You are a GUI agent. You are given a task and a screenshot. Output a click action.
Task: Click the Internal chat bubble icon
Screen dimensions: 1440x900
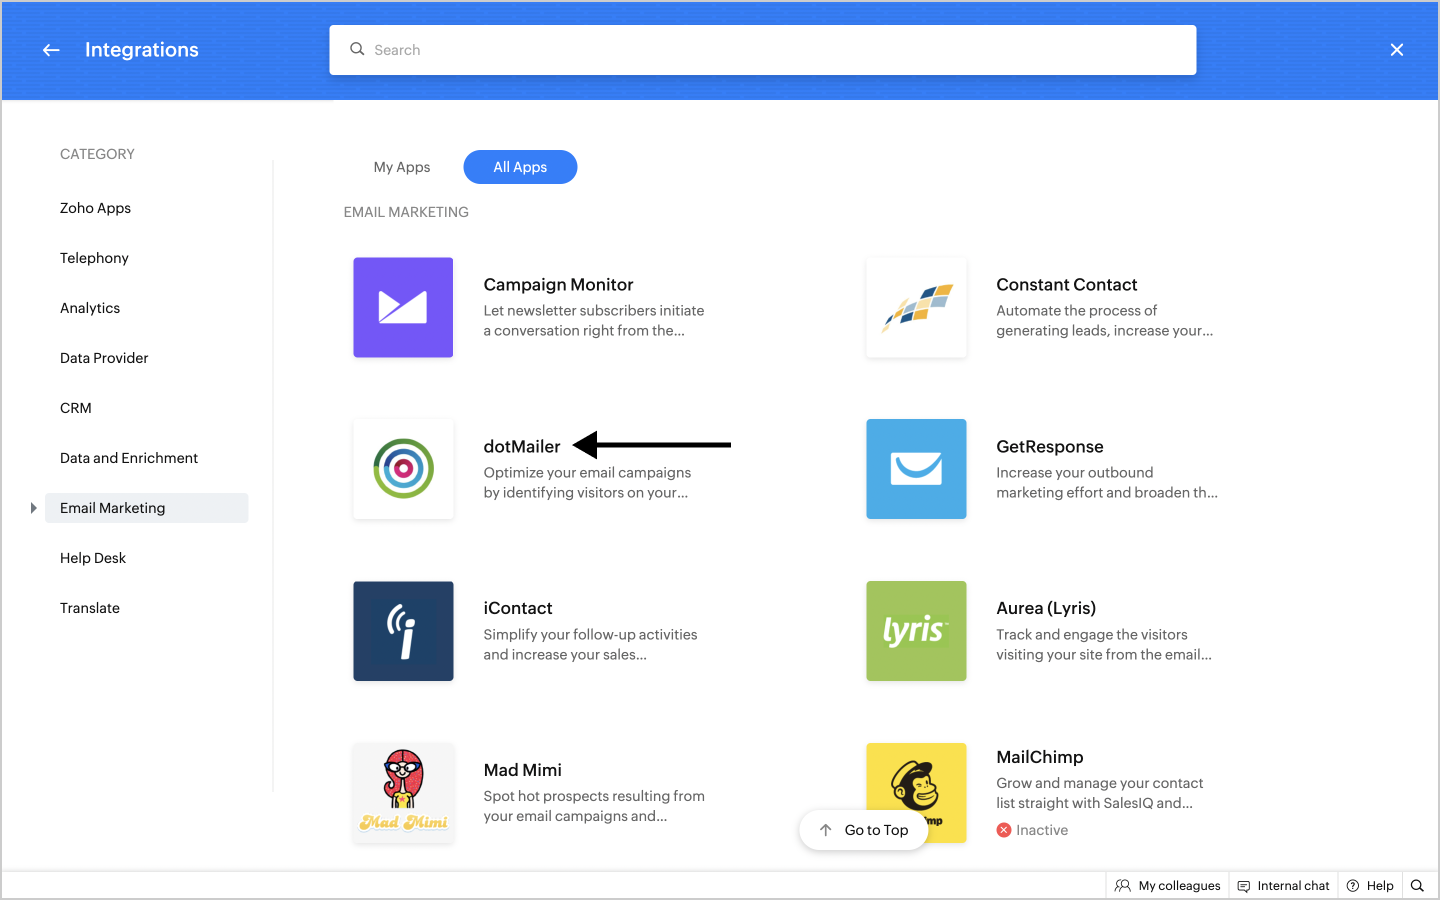click(x=1244, y=886)
